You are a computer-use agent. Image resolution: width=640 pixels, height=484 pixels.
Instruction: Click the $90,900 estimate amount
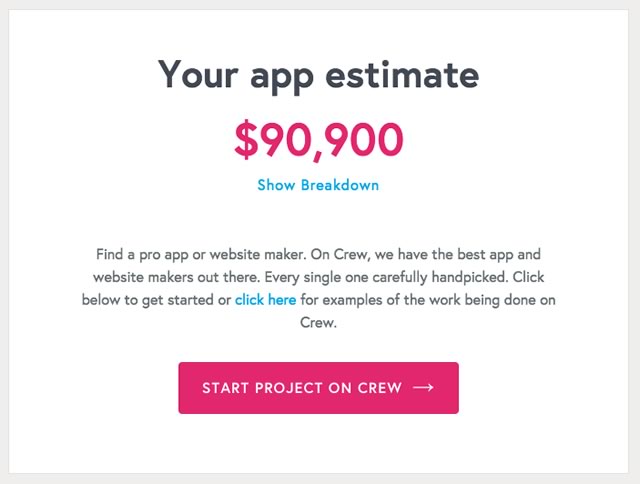(x=319, y=140)
